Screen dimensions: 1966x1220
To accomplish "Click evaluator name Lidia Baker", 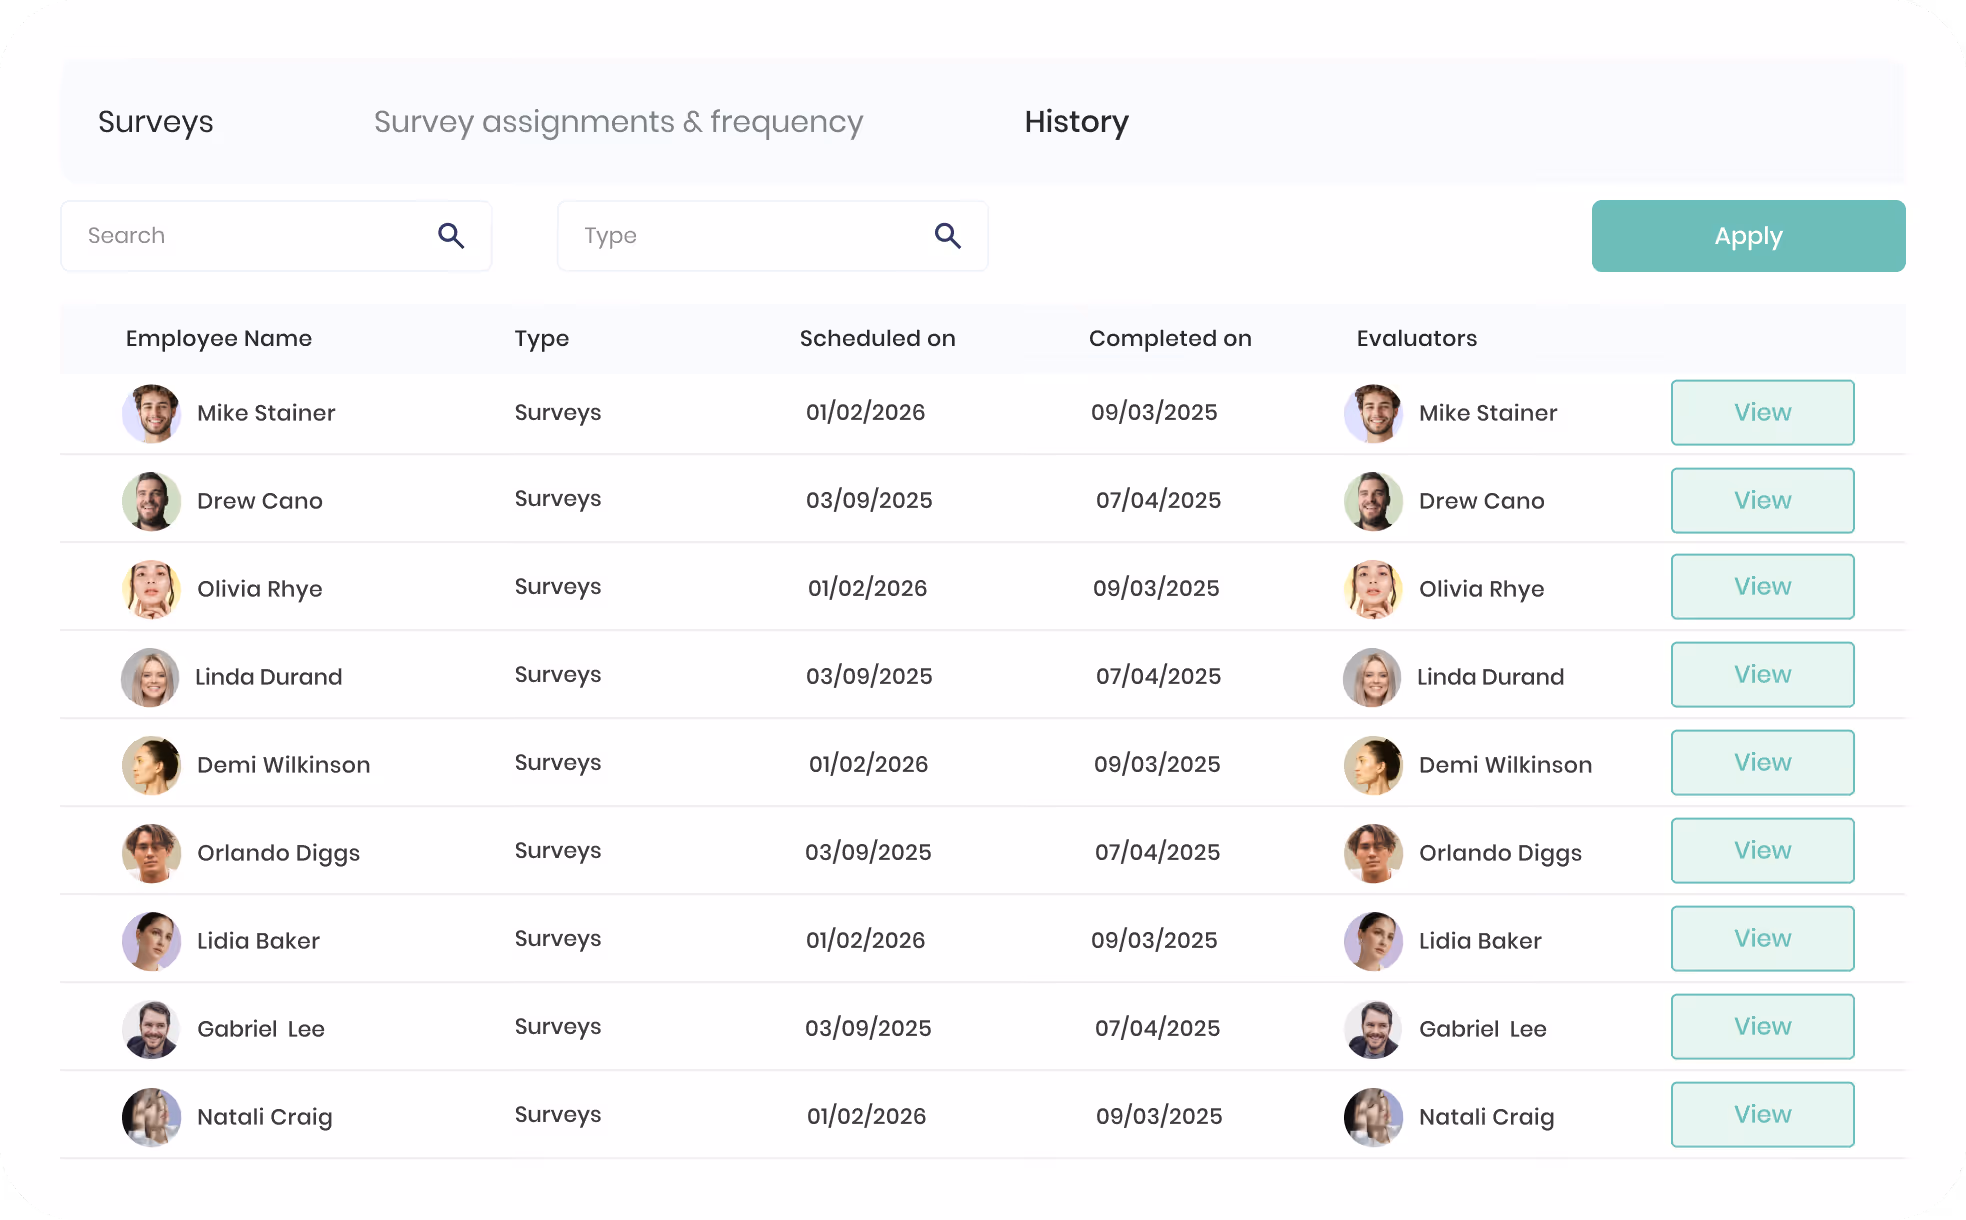I will (x=1481, y=941).
